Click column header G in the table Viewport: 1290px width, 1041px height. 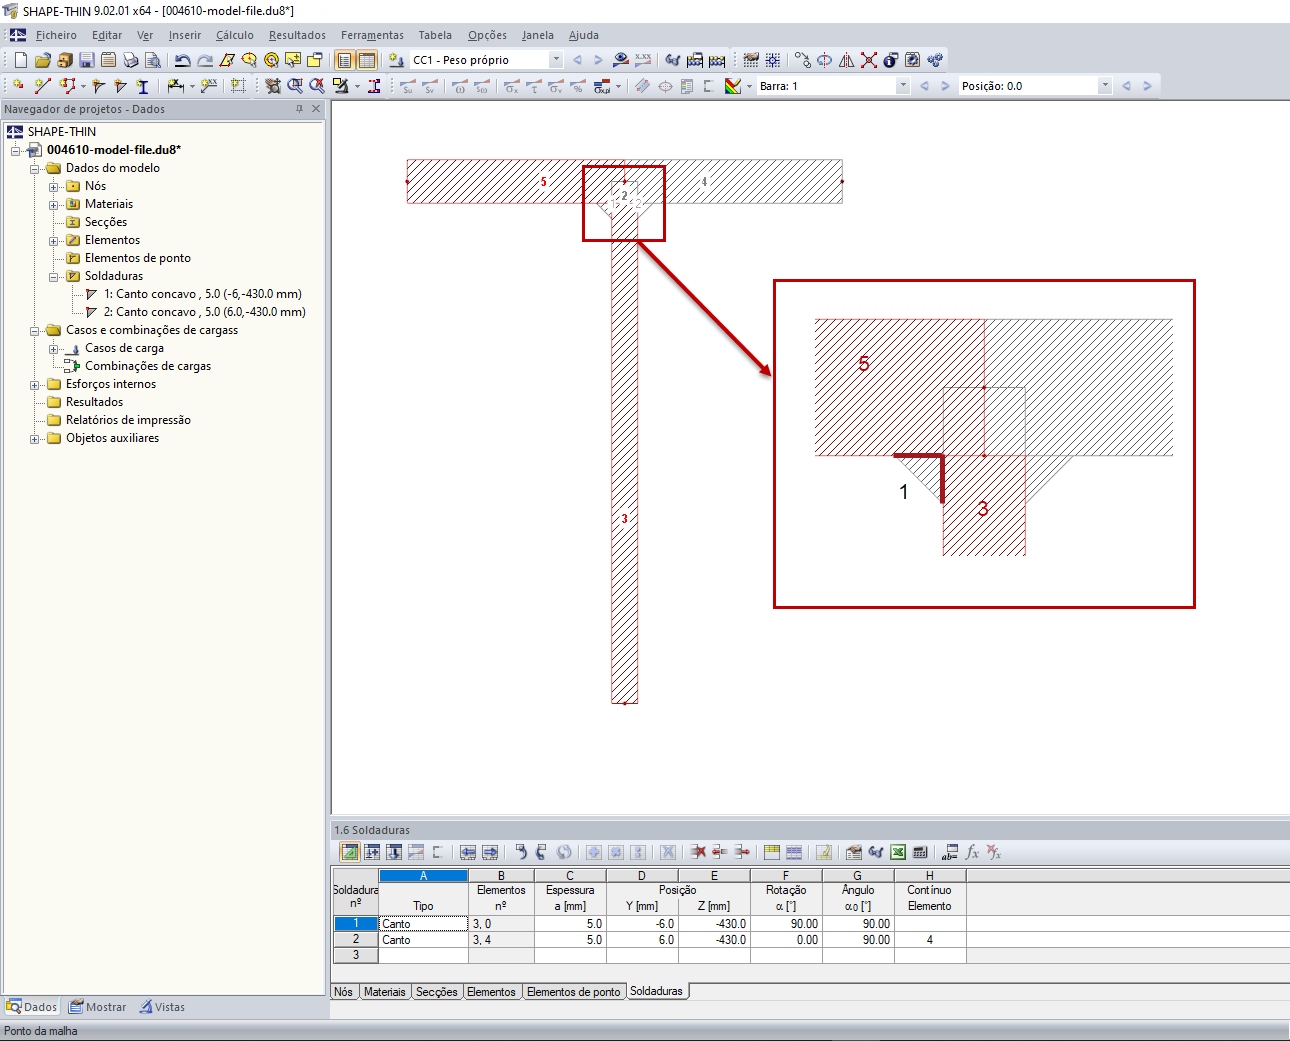point(858,876)
